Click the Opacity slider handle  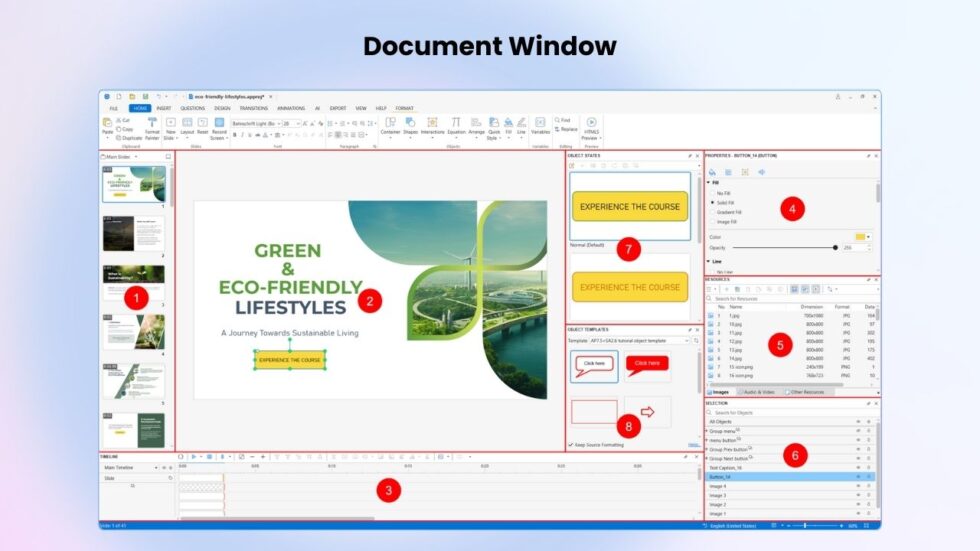point(835,247)
